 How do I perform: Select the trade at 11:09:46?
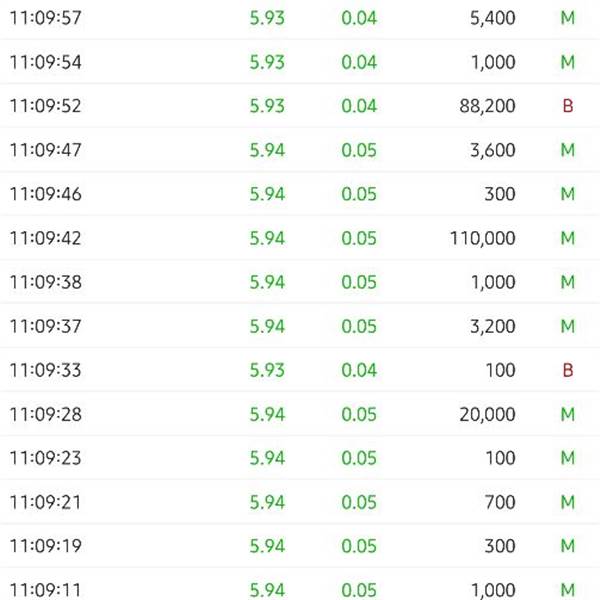[x=300, y=194]
